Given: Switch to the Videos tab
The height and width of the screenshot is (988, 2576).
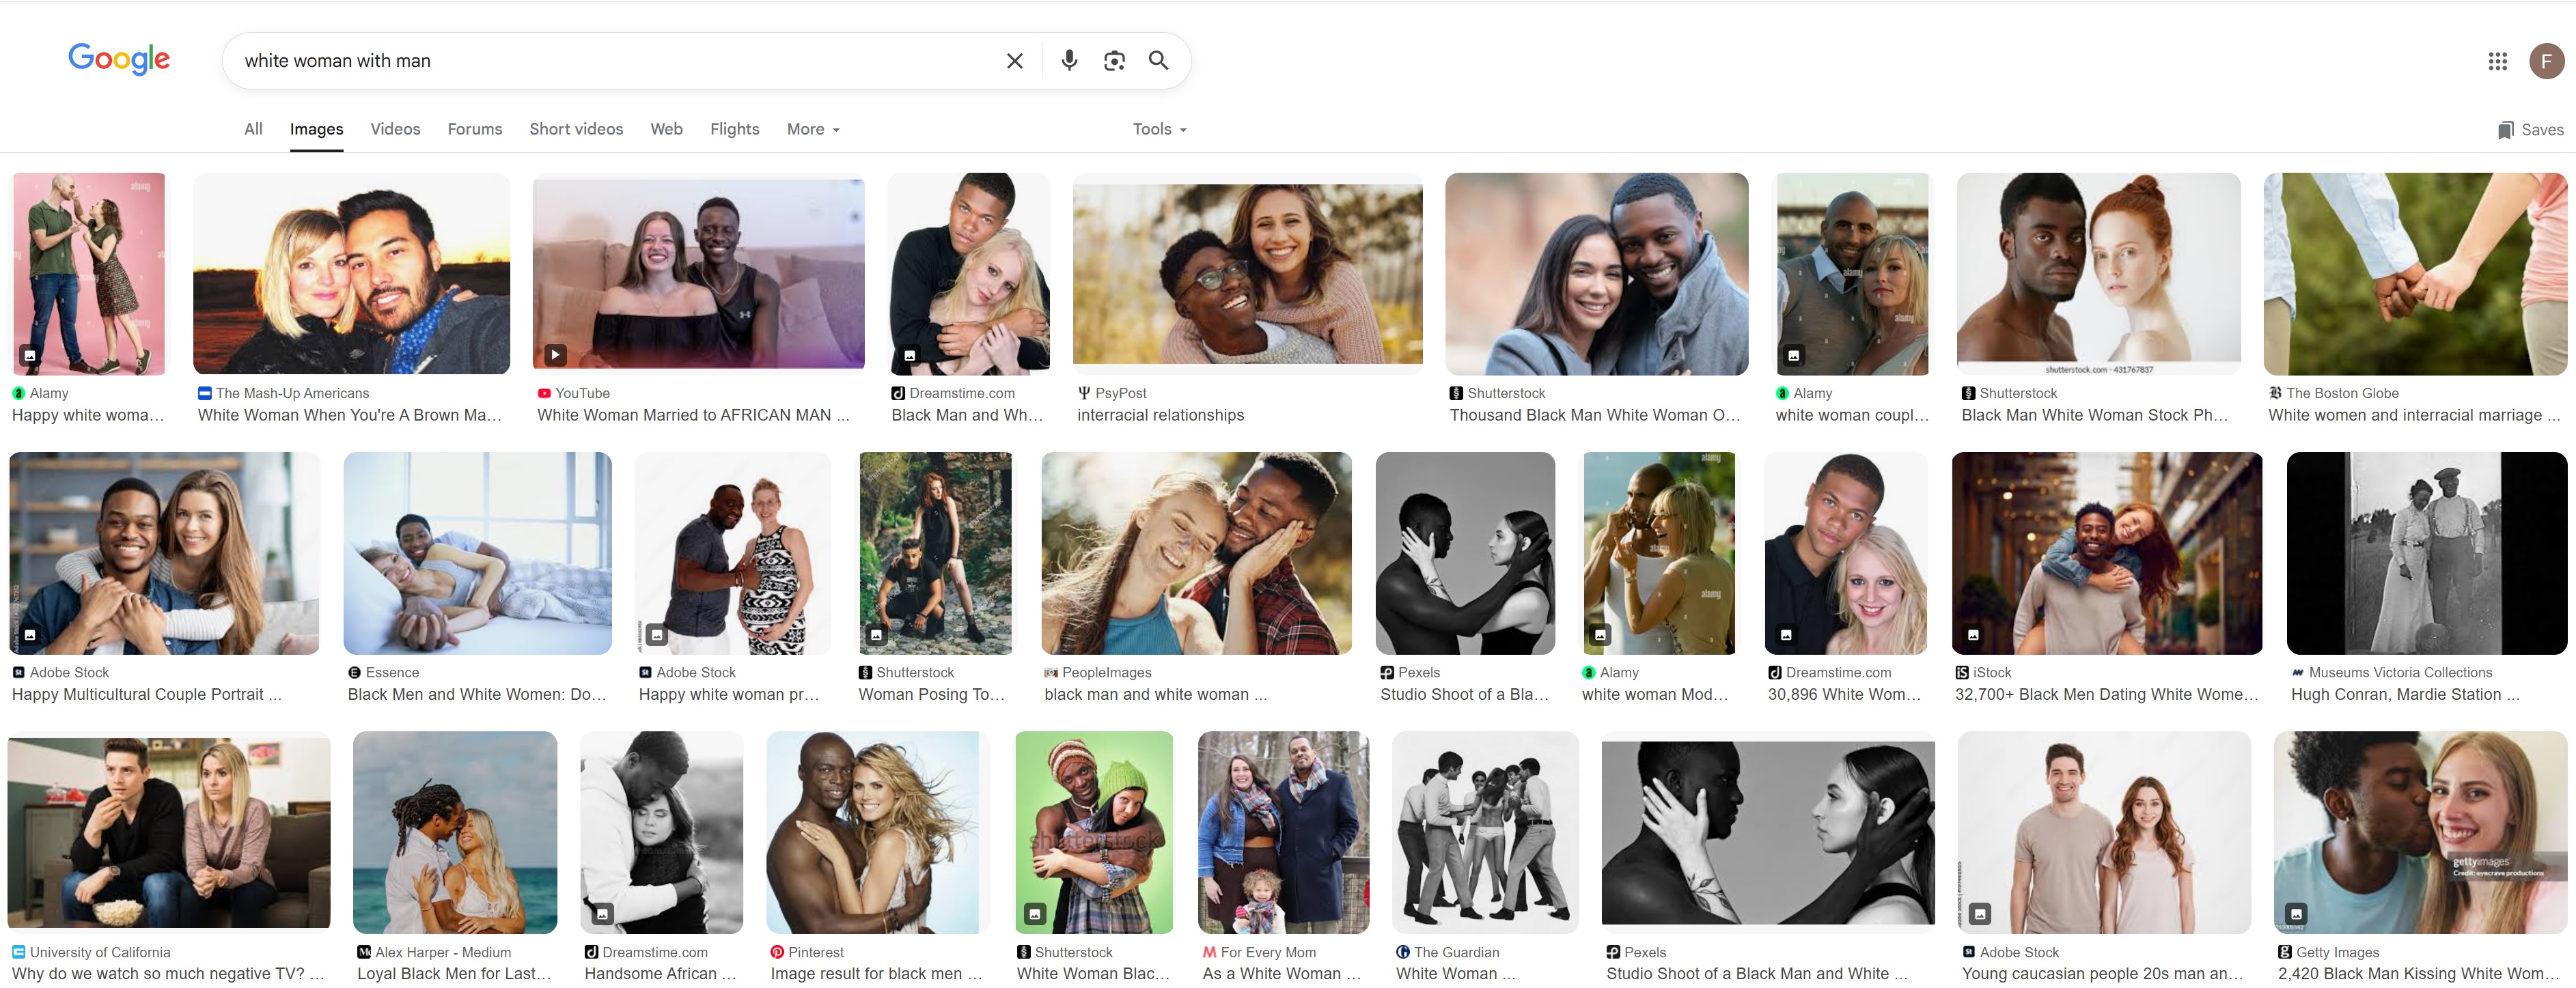Looking at the screenshot, I should (x=395, y=129).
